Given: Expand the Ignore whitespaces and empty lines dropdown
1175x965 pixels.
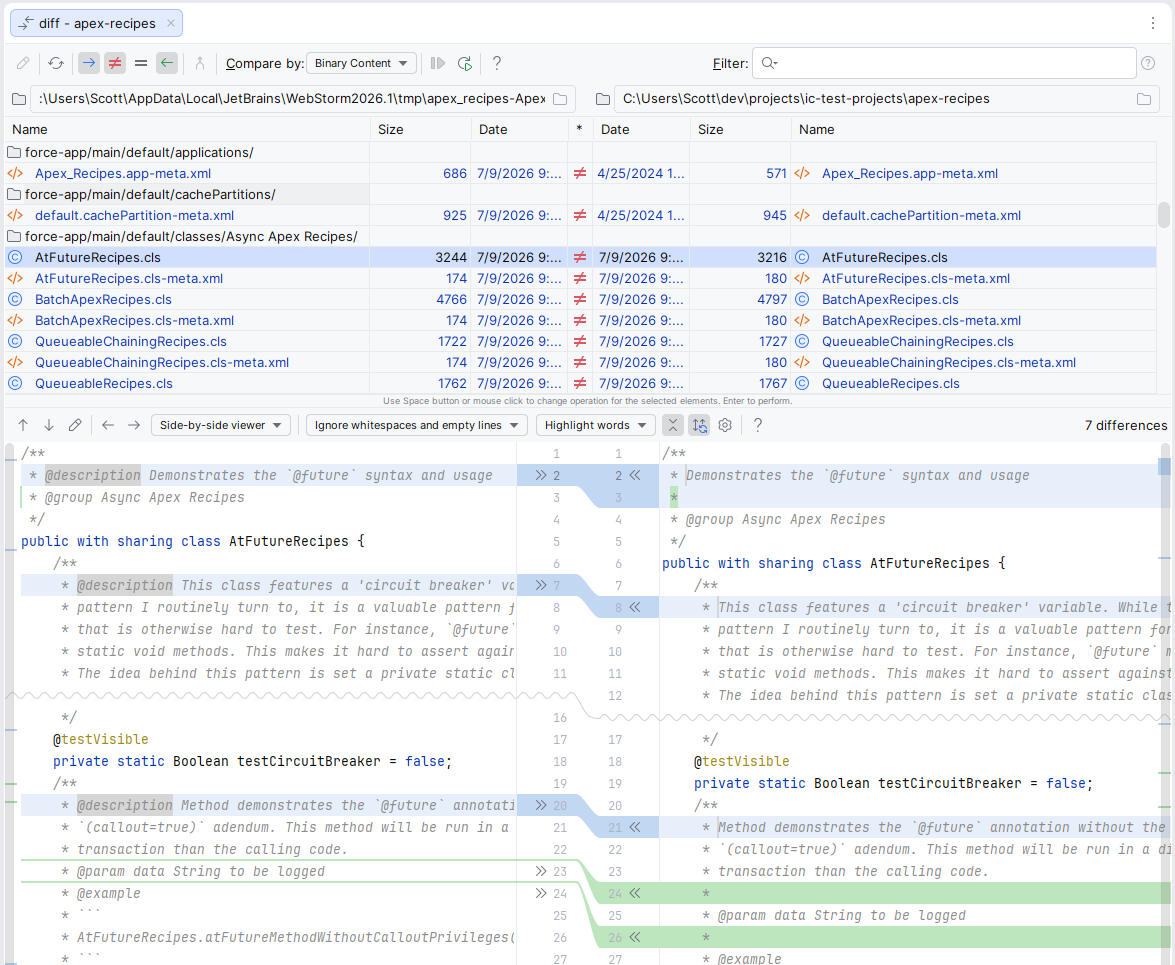Looking at the screenshot, I should coord(417,426).
